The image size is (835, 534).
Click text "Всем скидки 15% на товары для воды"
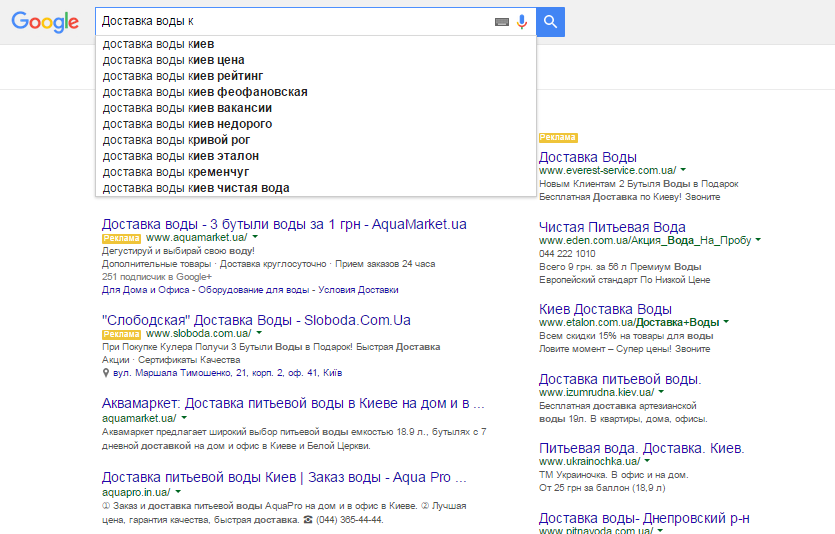tap(626, 336)
